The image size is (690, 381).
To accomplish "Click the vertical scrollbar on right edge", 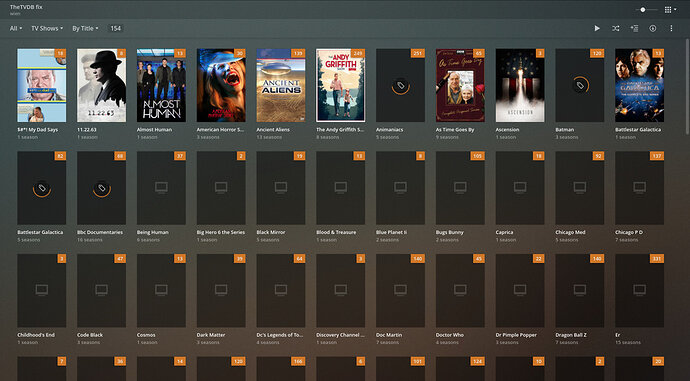I will (687, 87).
